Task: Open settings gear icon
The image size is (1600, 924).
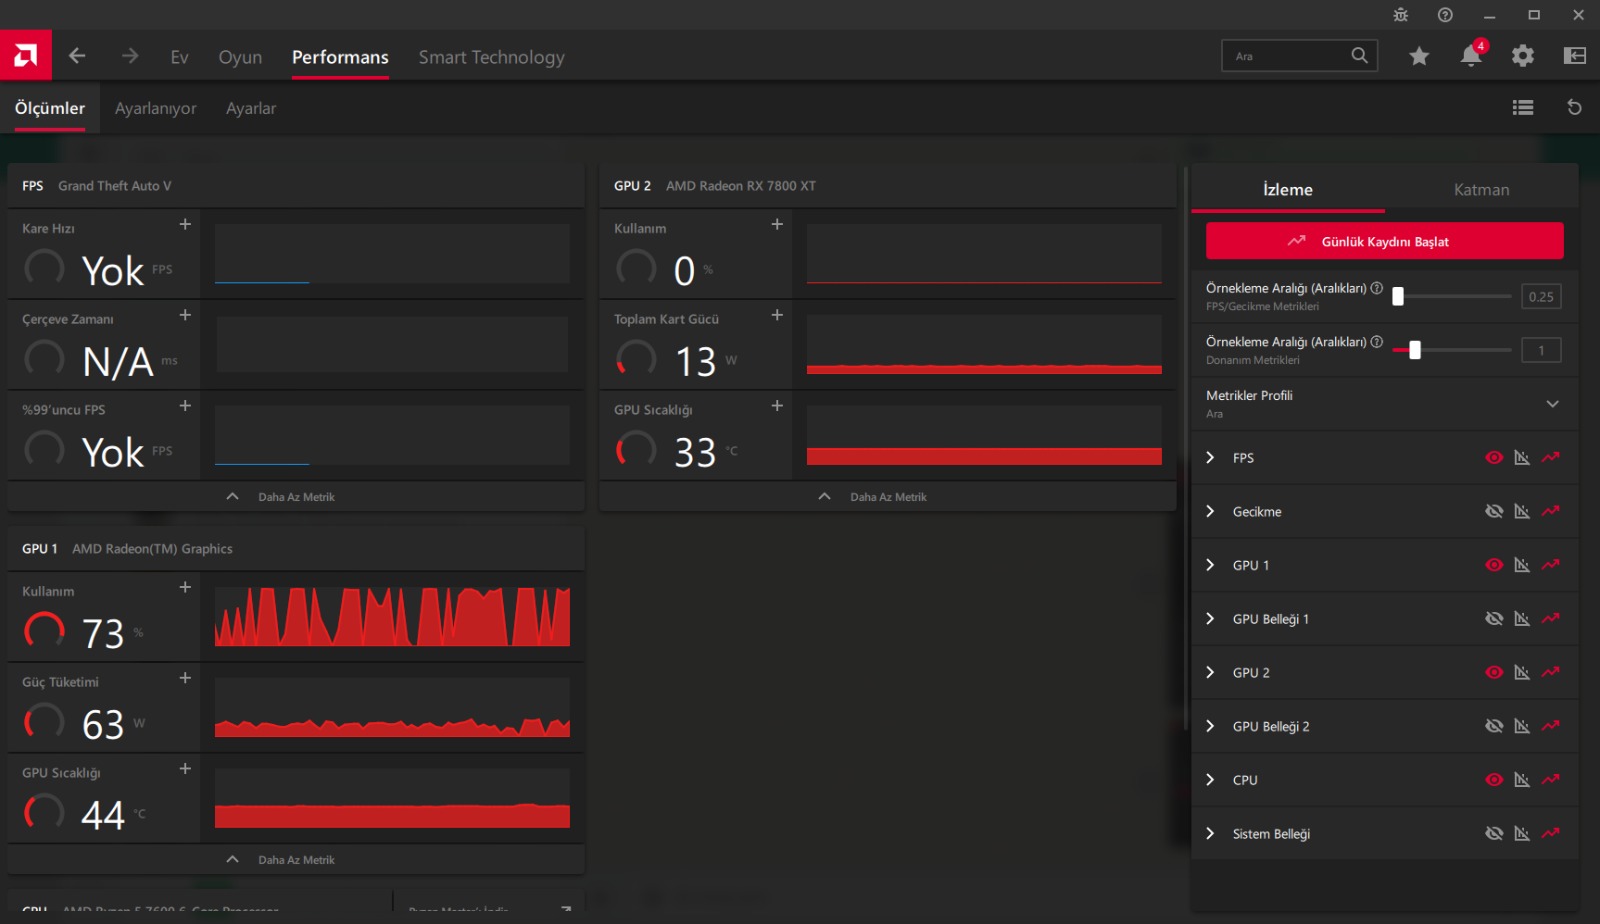Action: tap(1523, 56)
